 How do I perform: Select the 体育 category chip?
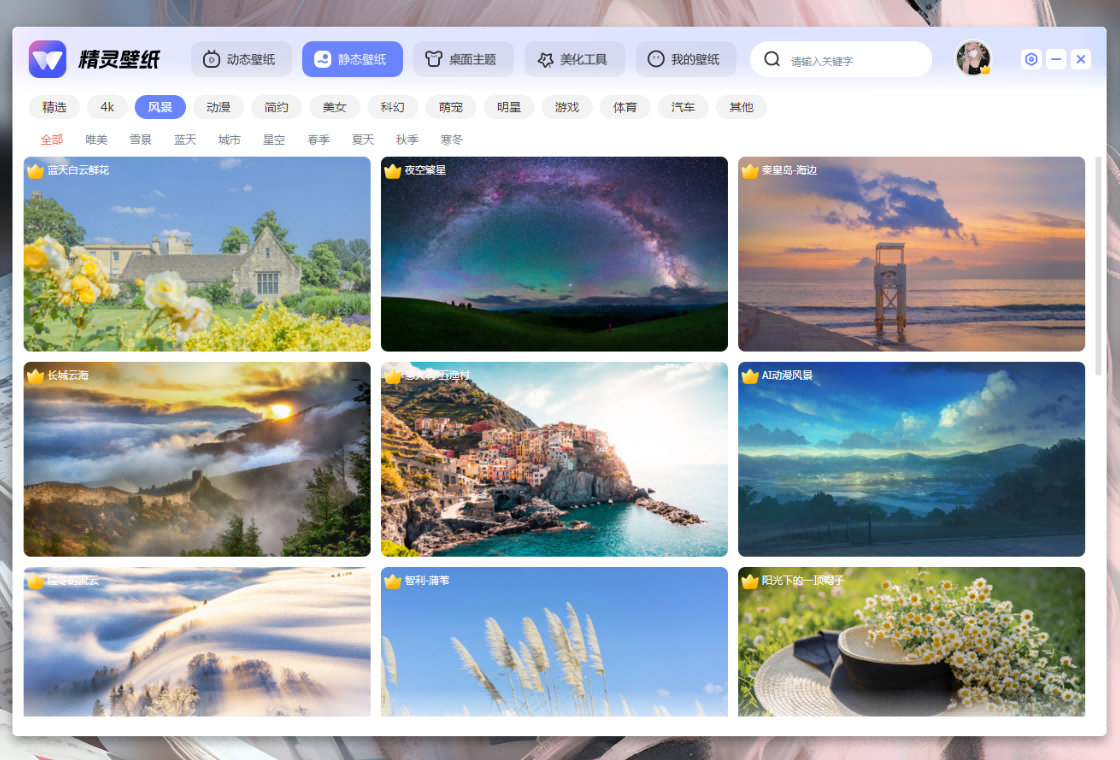click(625, 107)
